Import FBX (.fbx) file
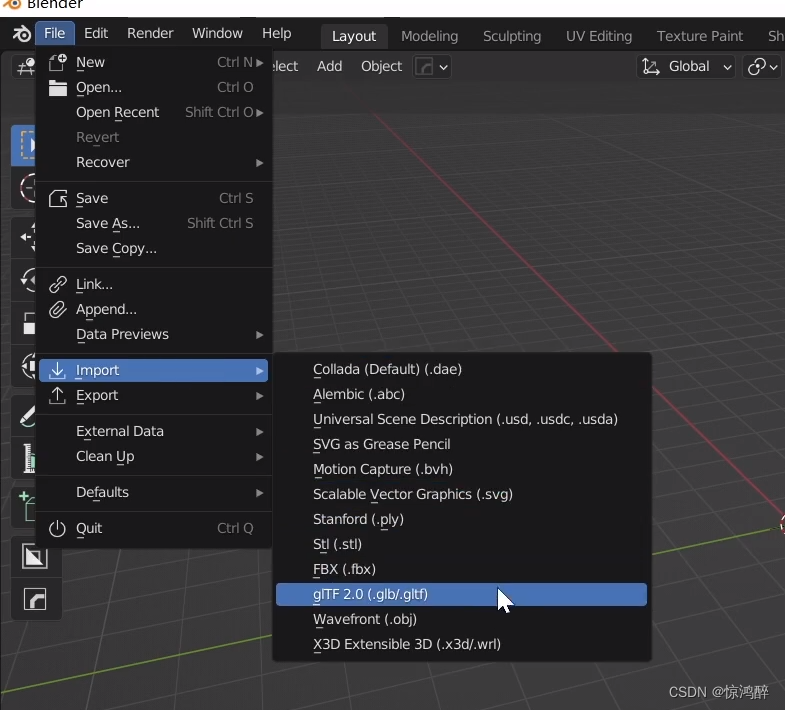Screen dimensions: 785x710 [461, 570]
